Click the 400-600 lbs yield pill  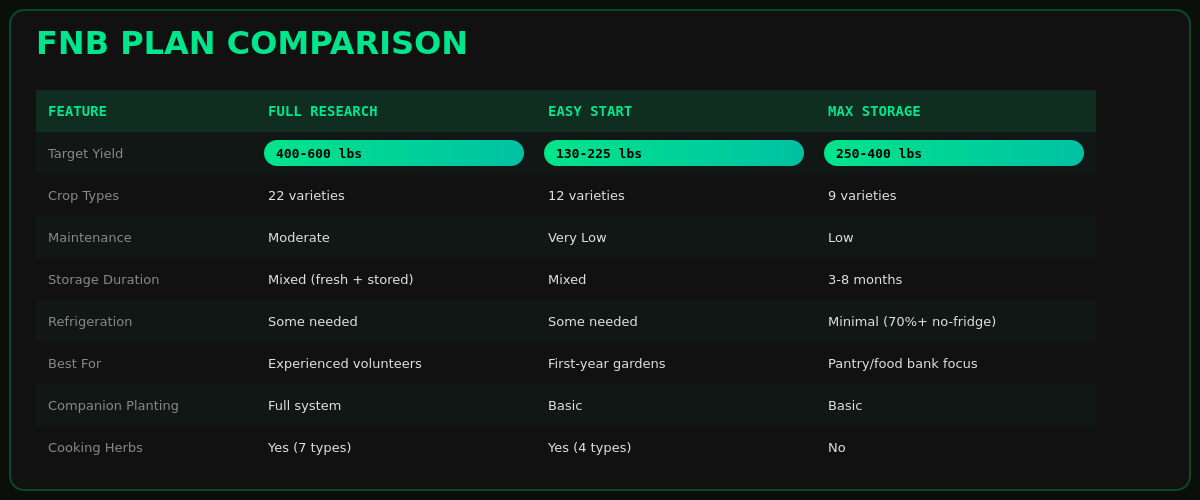pos(394,153)
